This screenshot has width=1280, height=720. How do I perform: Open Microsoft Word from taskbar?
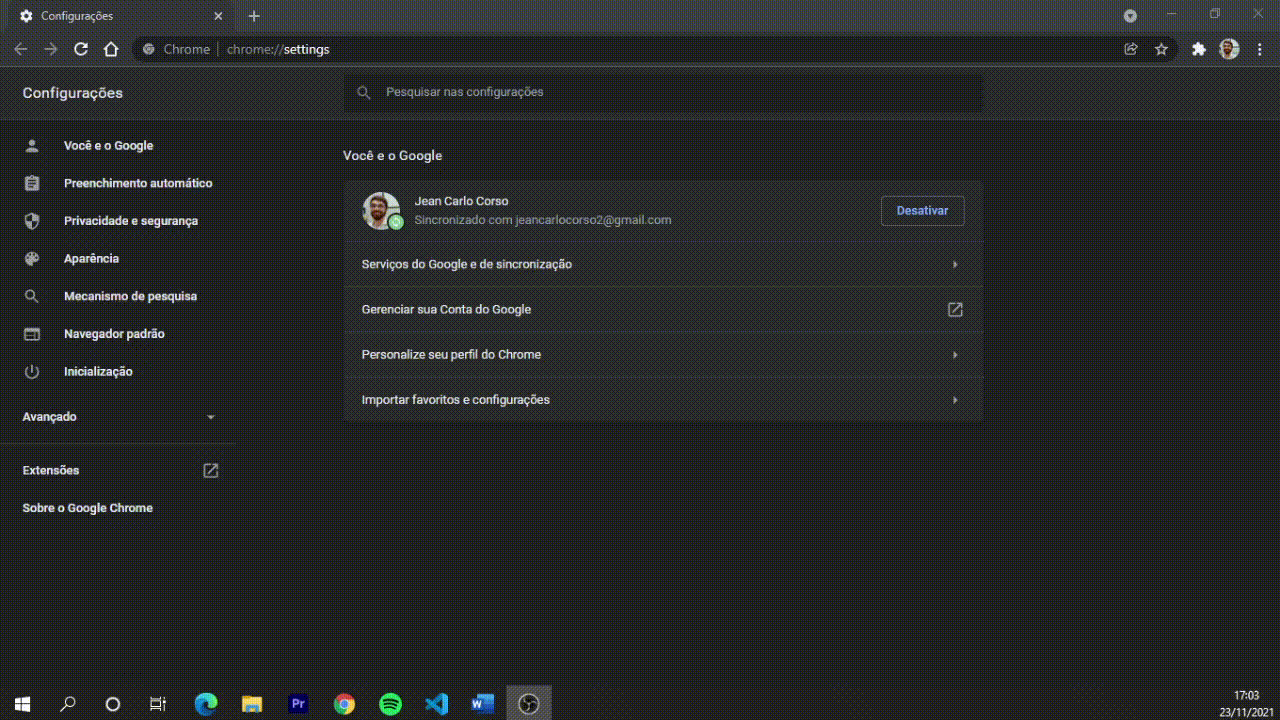coord(483,704)
